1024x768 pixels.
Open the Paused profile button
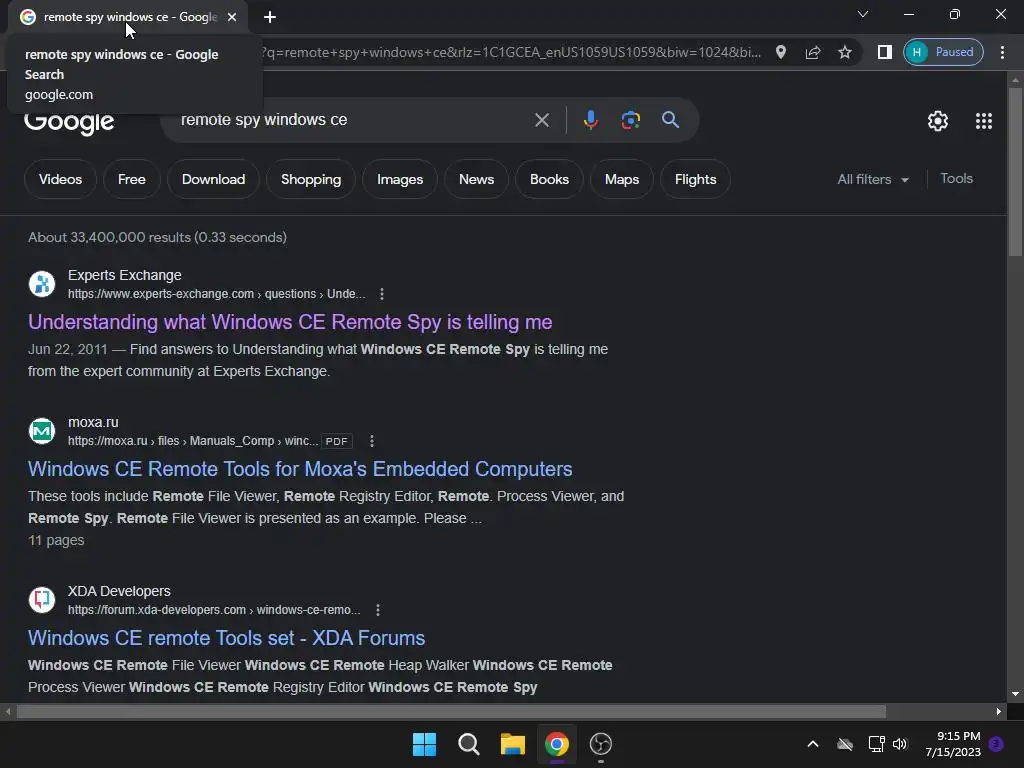(x=943, y=52)
